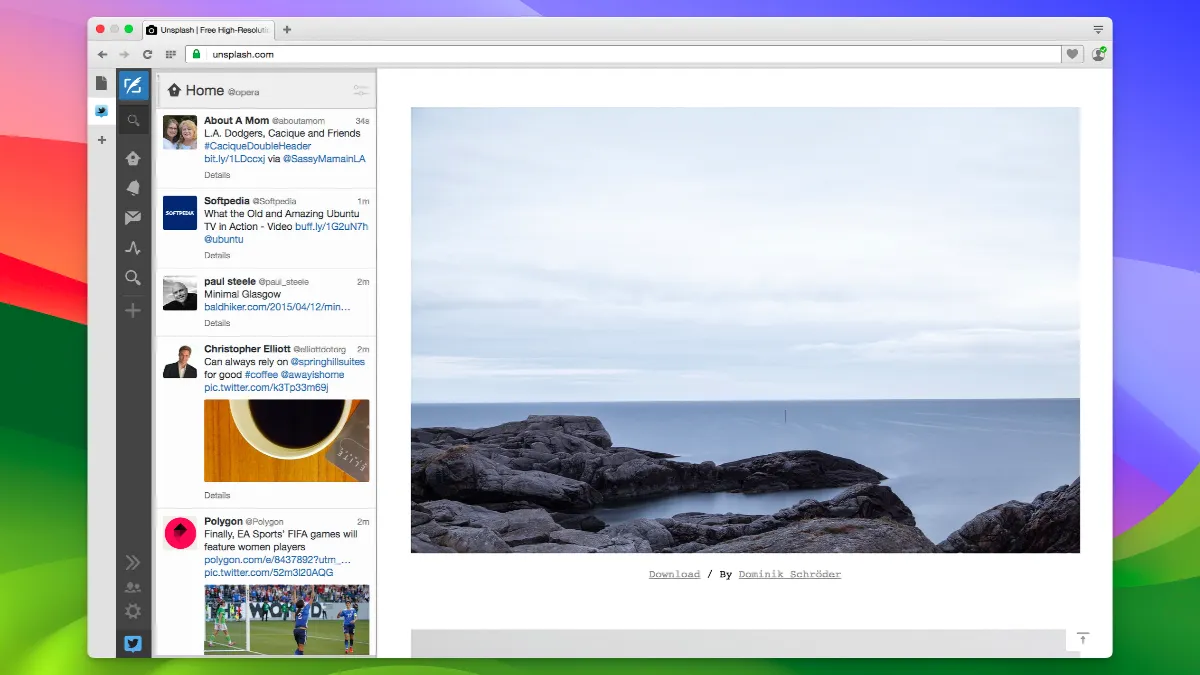Open a new tab with plus button

[x=288, y=30]
